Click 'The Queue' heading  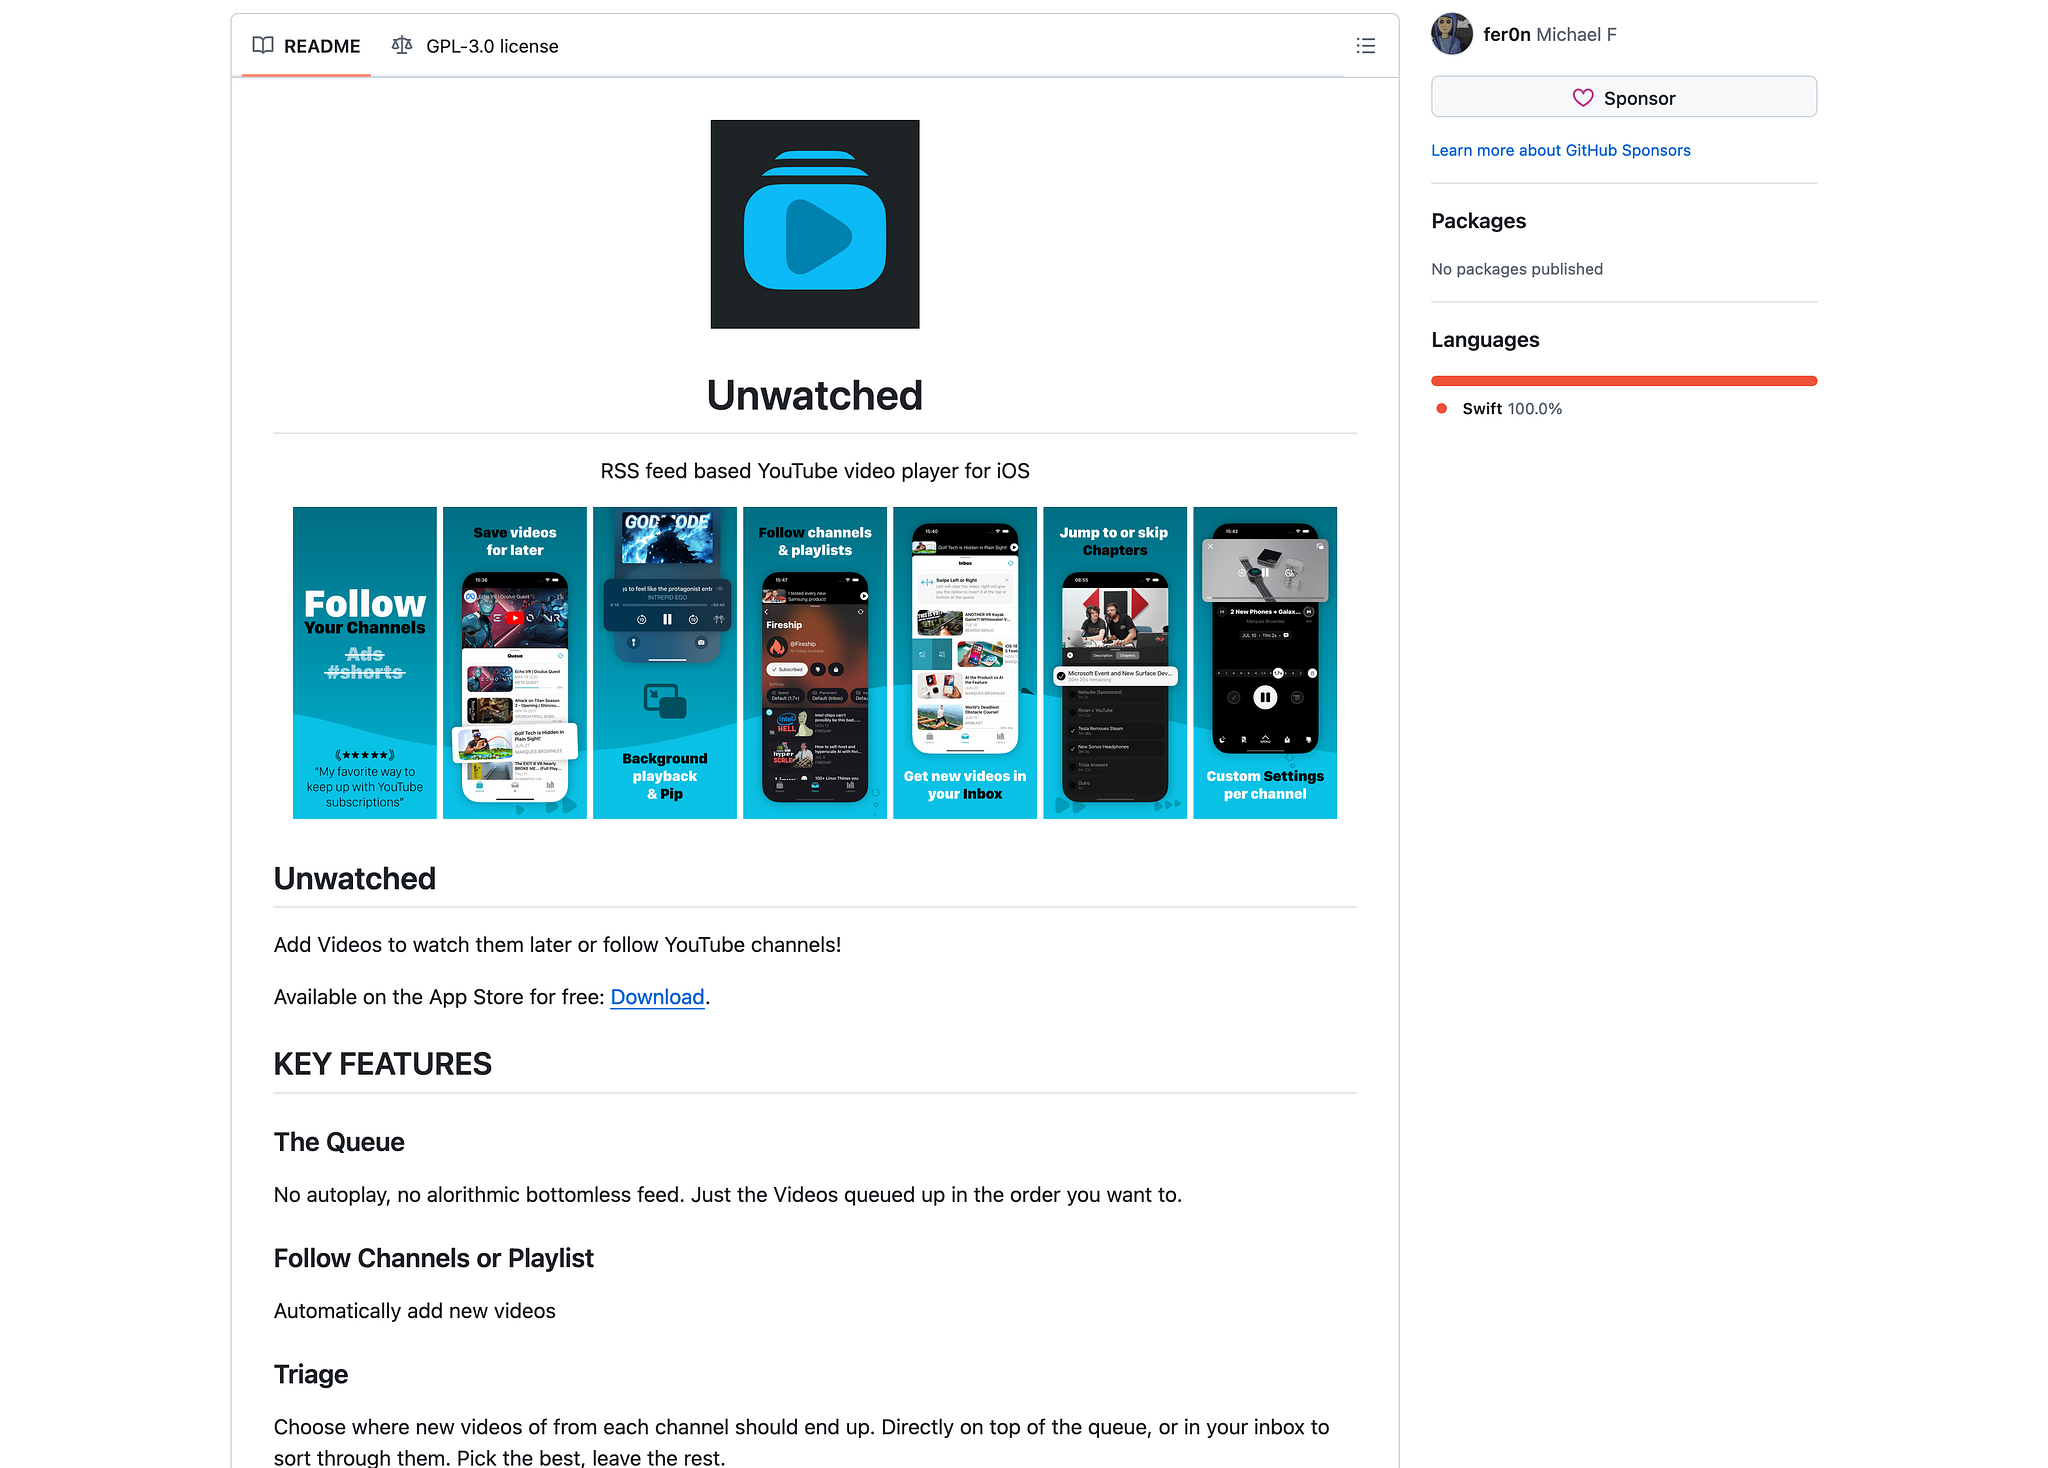click(339, 1142)
